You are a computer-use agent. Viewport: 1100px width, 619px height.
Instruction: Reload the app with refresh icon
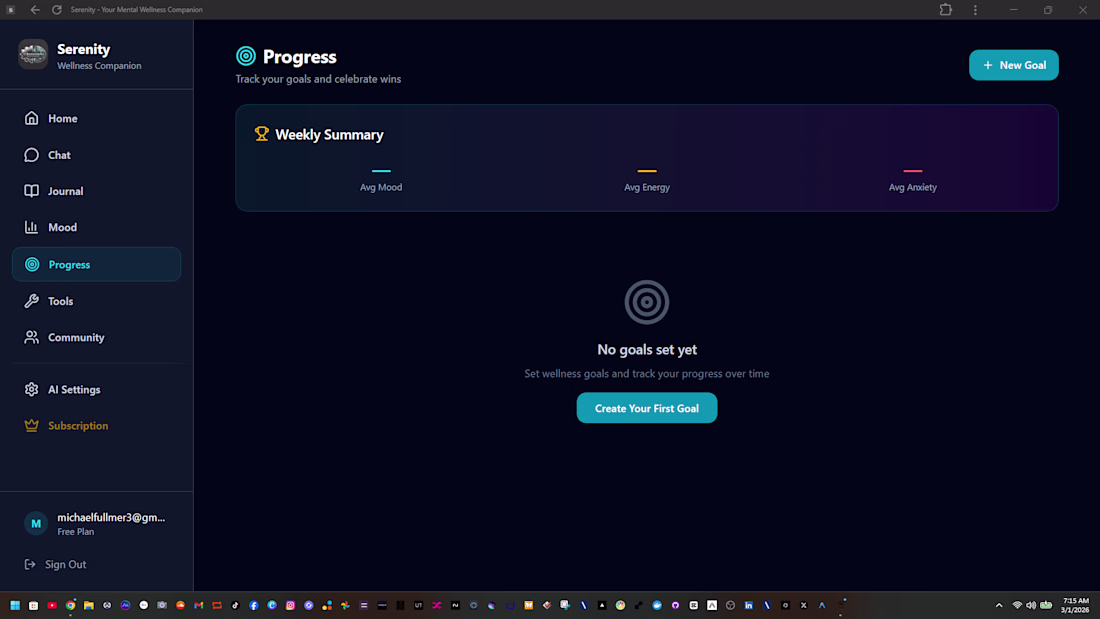(57, 10)
